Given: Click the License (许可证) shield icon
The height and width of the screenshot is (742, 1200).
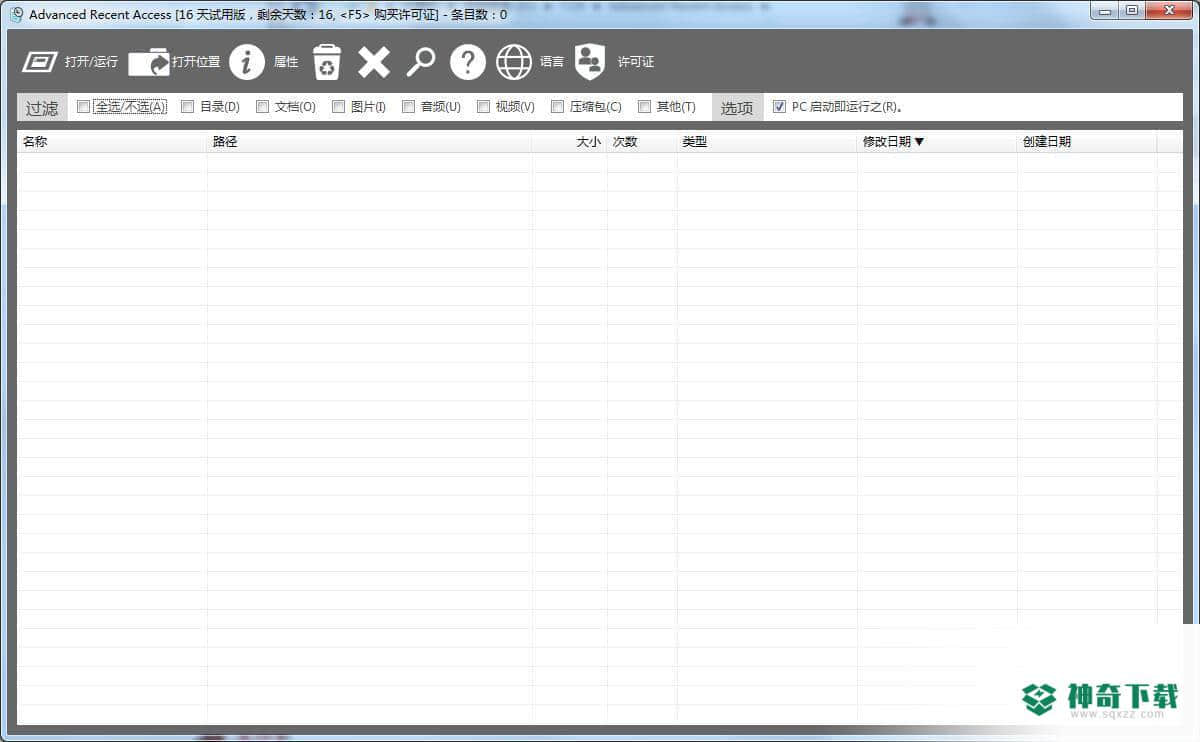Looking at the screenshot, I should [x=590, y=62].
